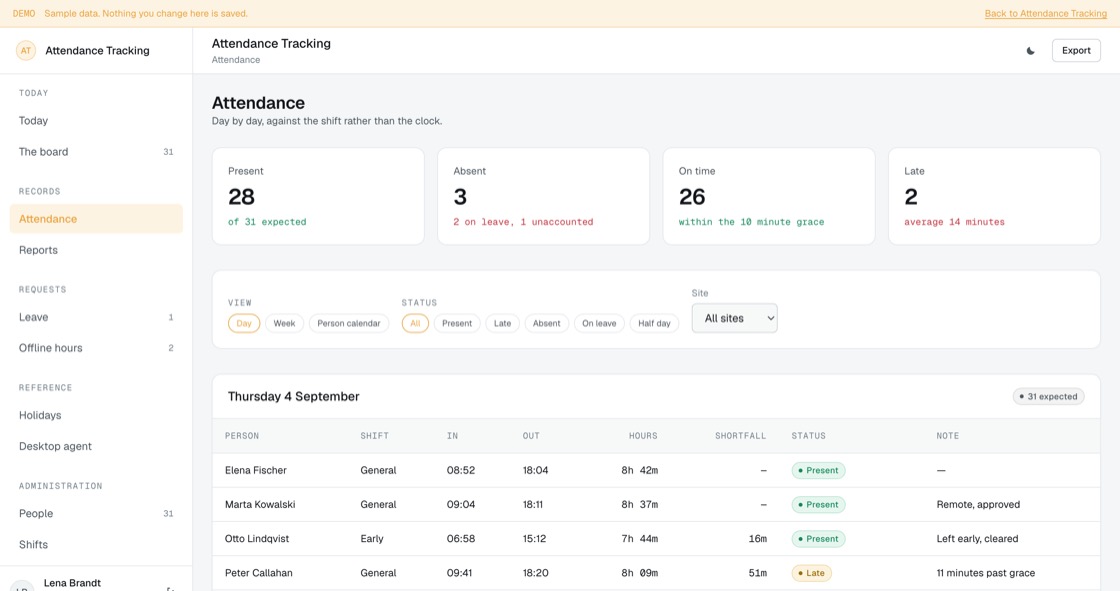The height and width of the screenshot is (591, 1120).
Task: Open Offline hours in the sidebar
Action: click(x=96, y=348)
